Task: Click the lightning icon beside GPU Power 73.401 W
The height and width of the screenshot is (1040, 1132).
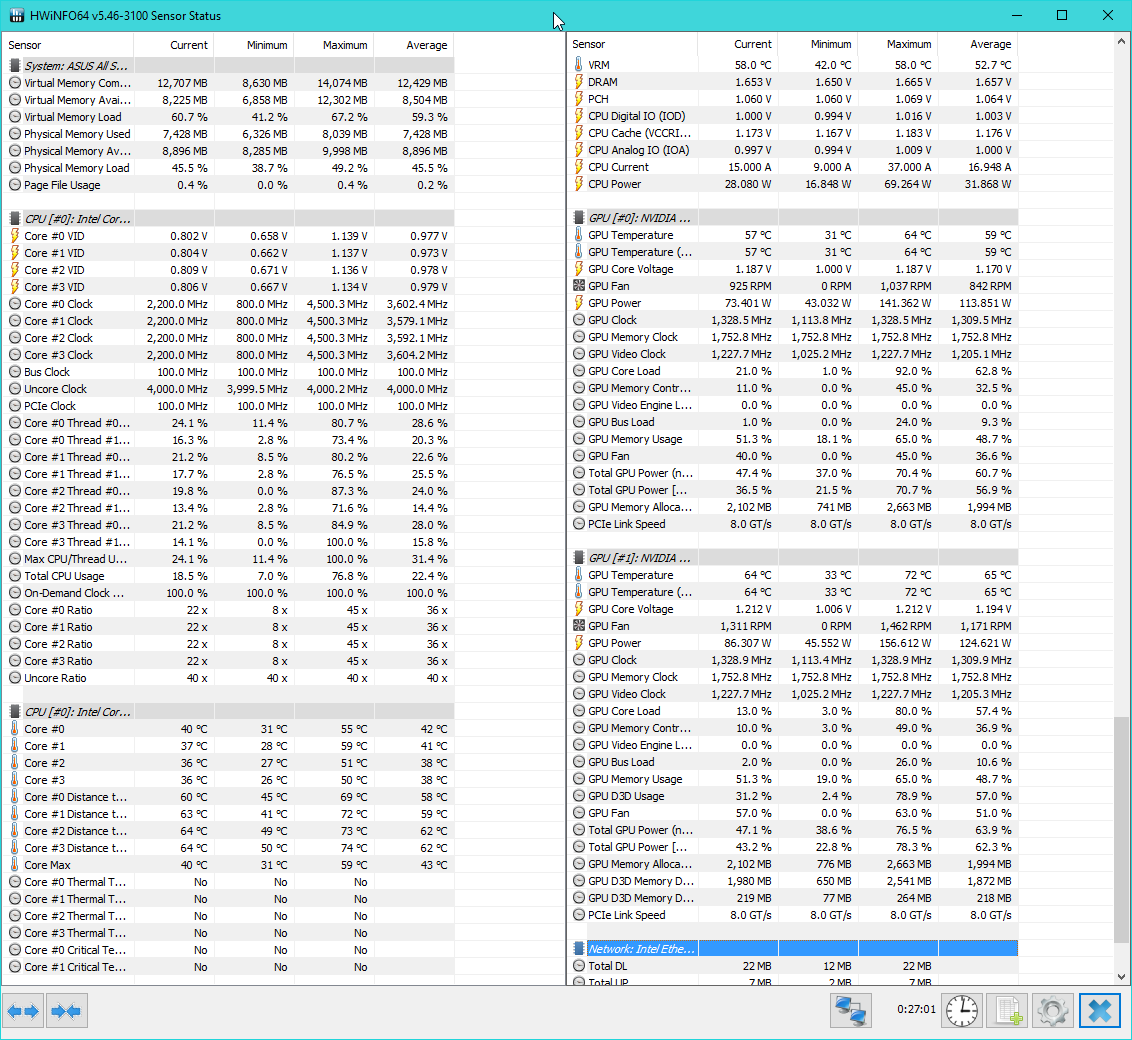Action: point(578,303)
